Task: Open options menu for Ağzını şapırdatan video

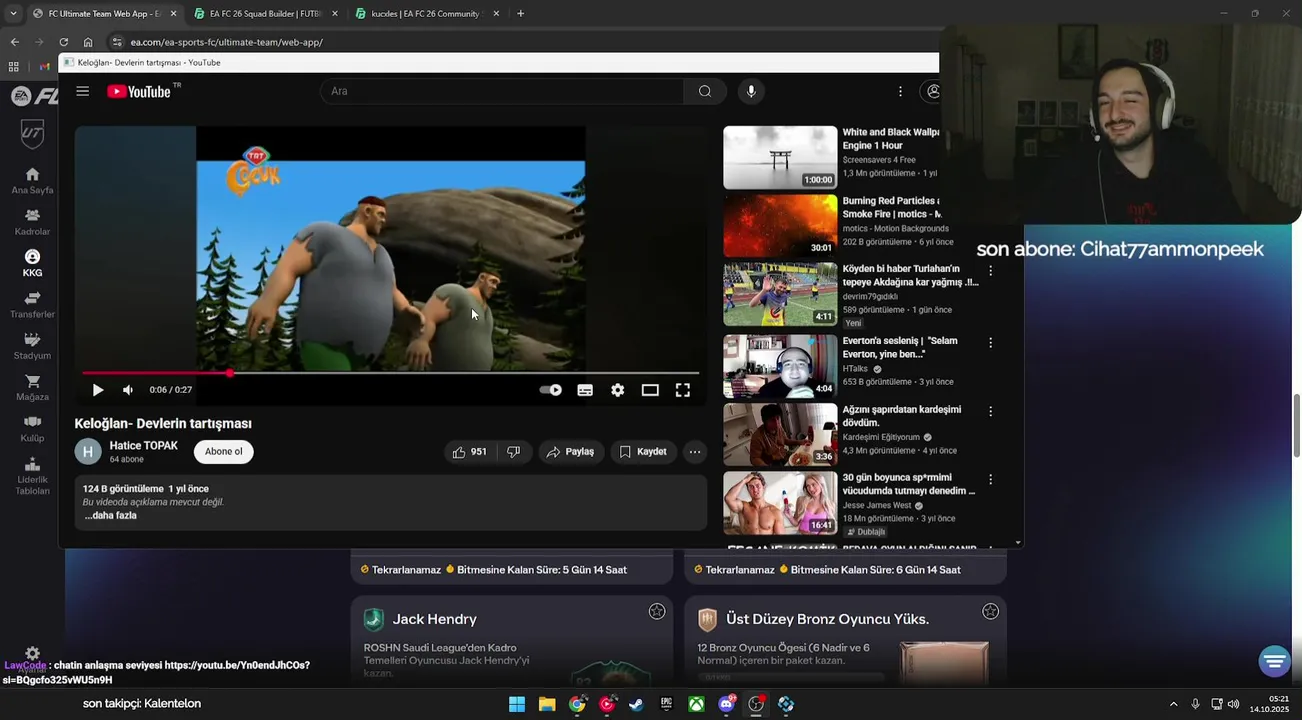Action: (991, 411)
